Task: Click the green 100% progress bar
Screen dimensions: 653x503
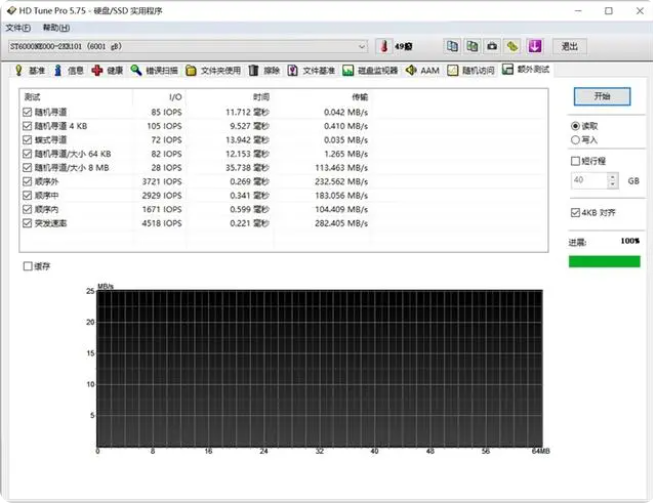Action: click(x=604, y=261)
